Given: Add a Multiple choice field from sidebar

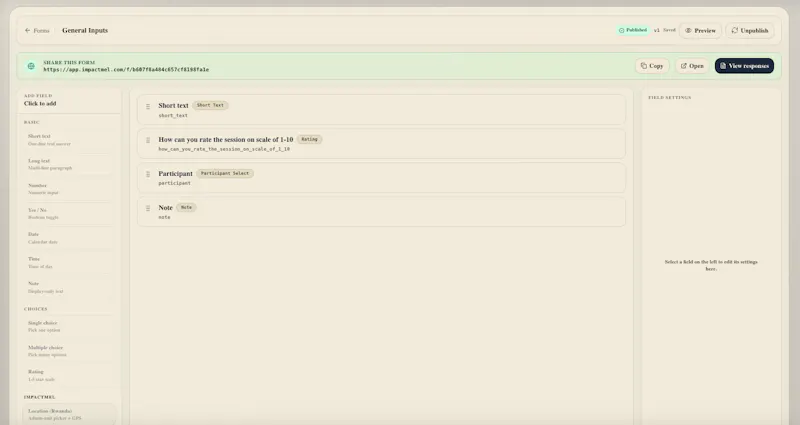Looking at the screenshot, I should pyautogui.click(x=68, y=351).
